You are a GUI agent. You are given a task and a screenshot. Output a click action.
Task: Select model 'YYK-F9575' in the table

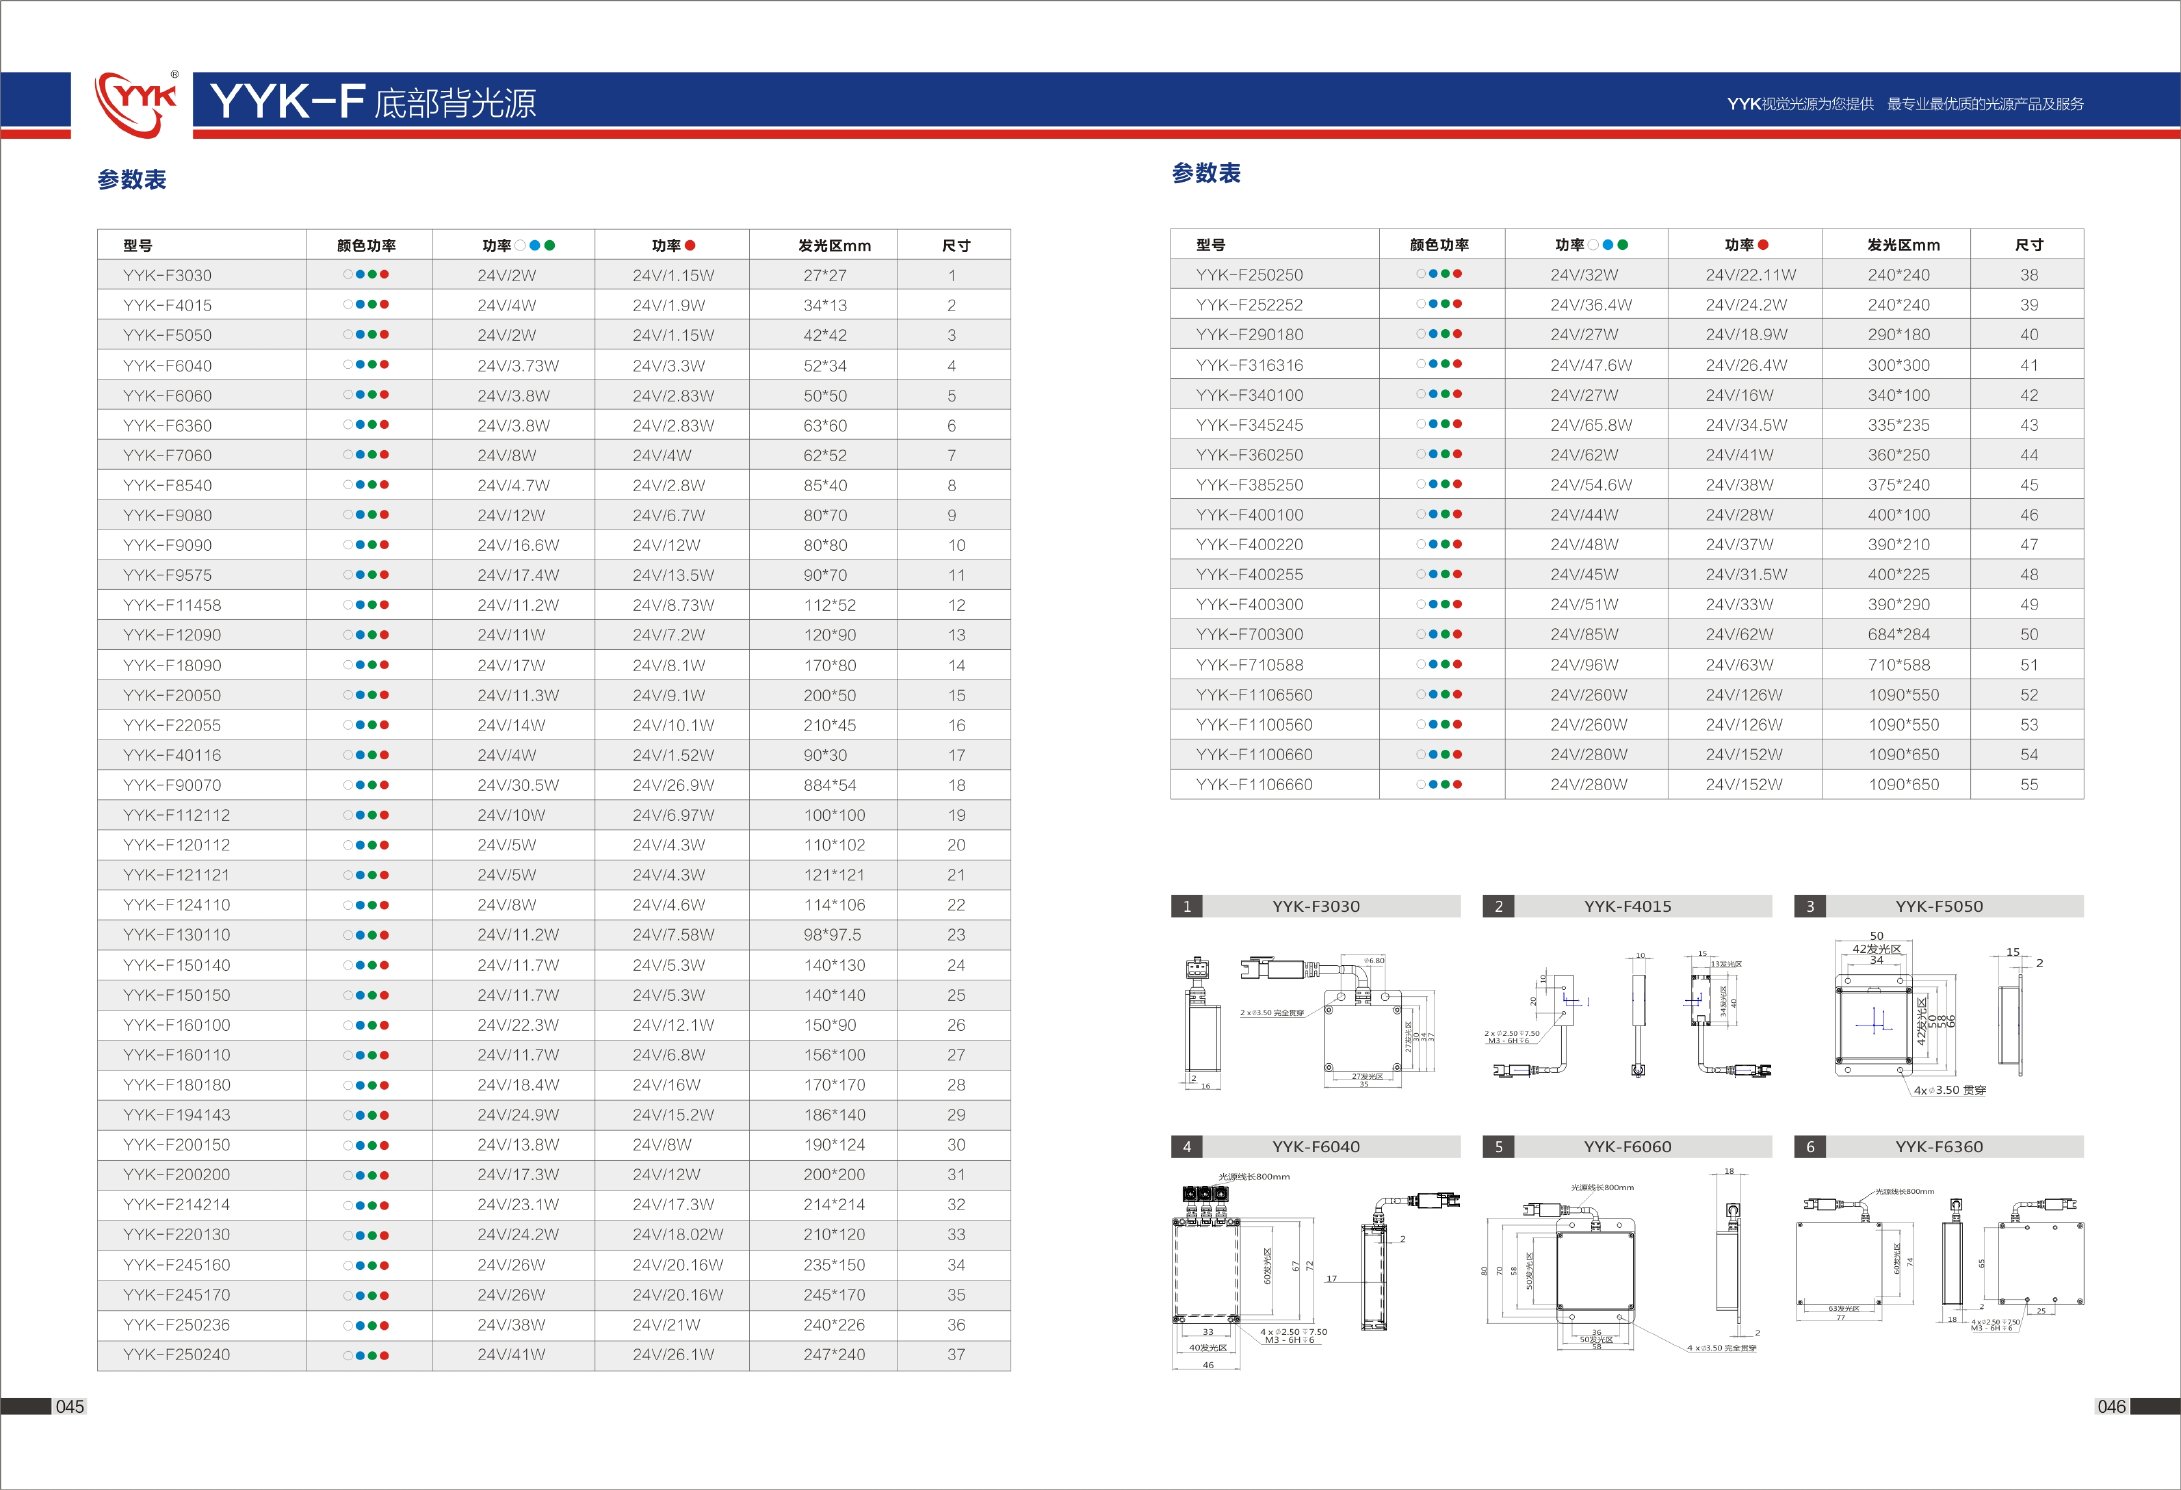coord(167,575)
